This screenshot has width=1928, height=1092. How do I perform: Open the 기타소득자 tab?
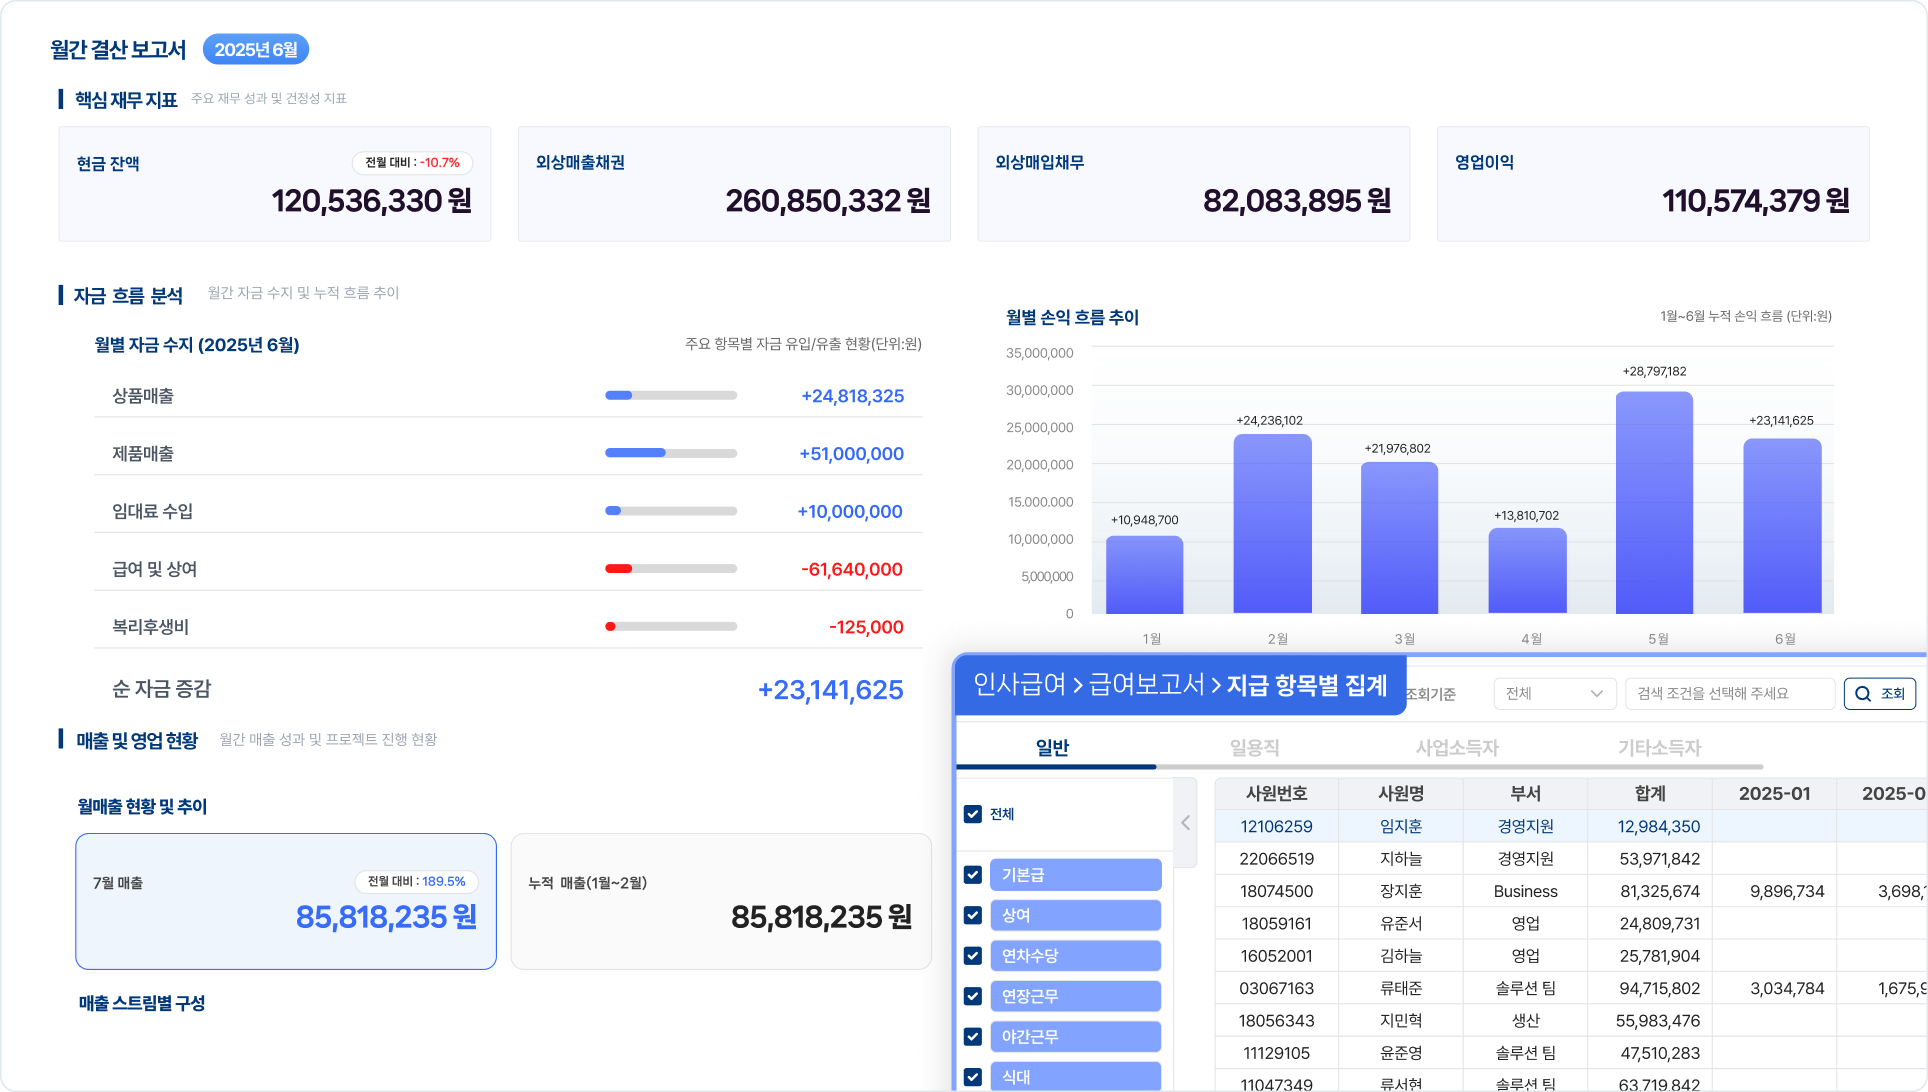pos(1659,748)
